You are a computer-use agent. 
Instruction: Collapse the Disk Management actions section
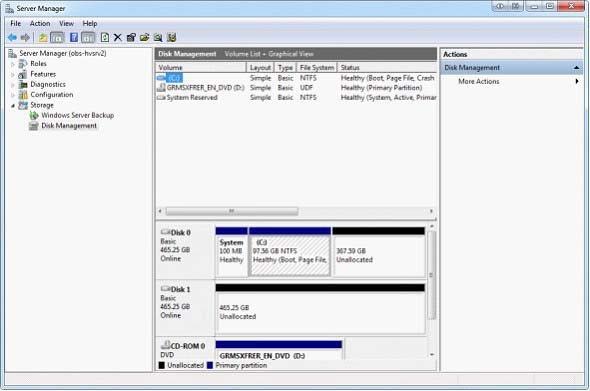[x=576, y=68]
